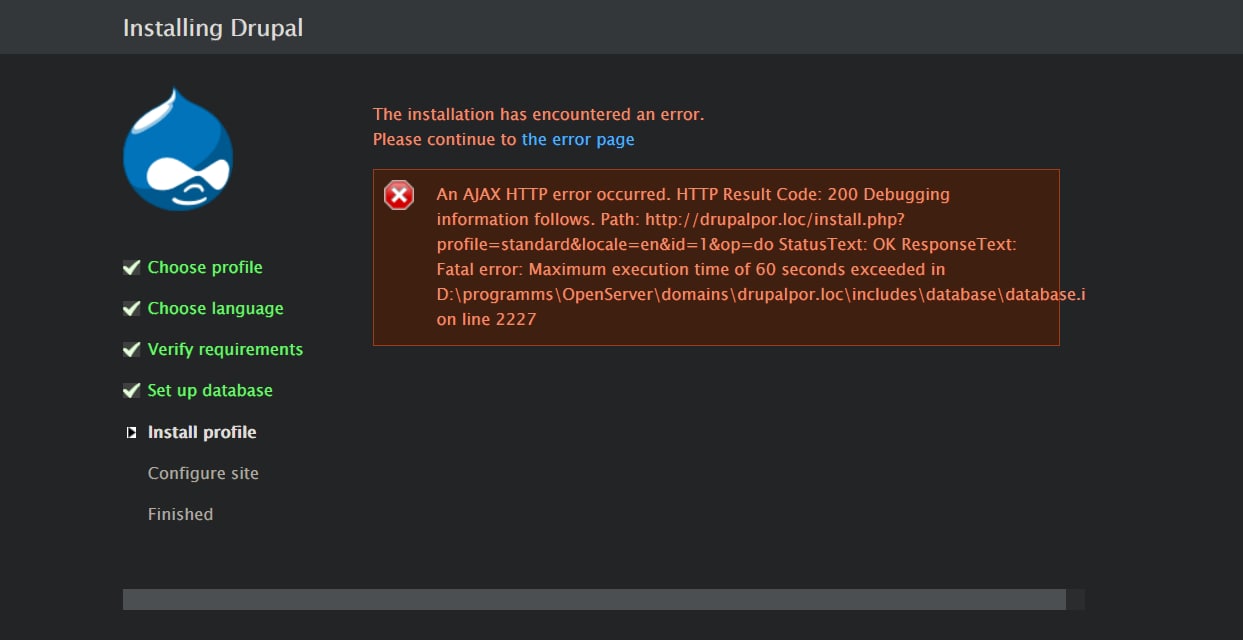Click the AJAX HTTP error message text

(761, 257)
